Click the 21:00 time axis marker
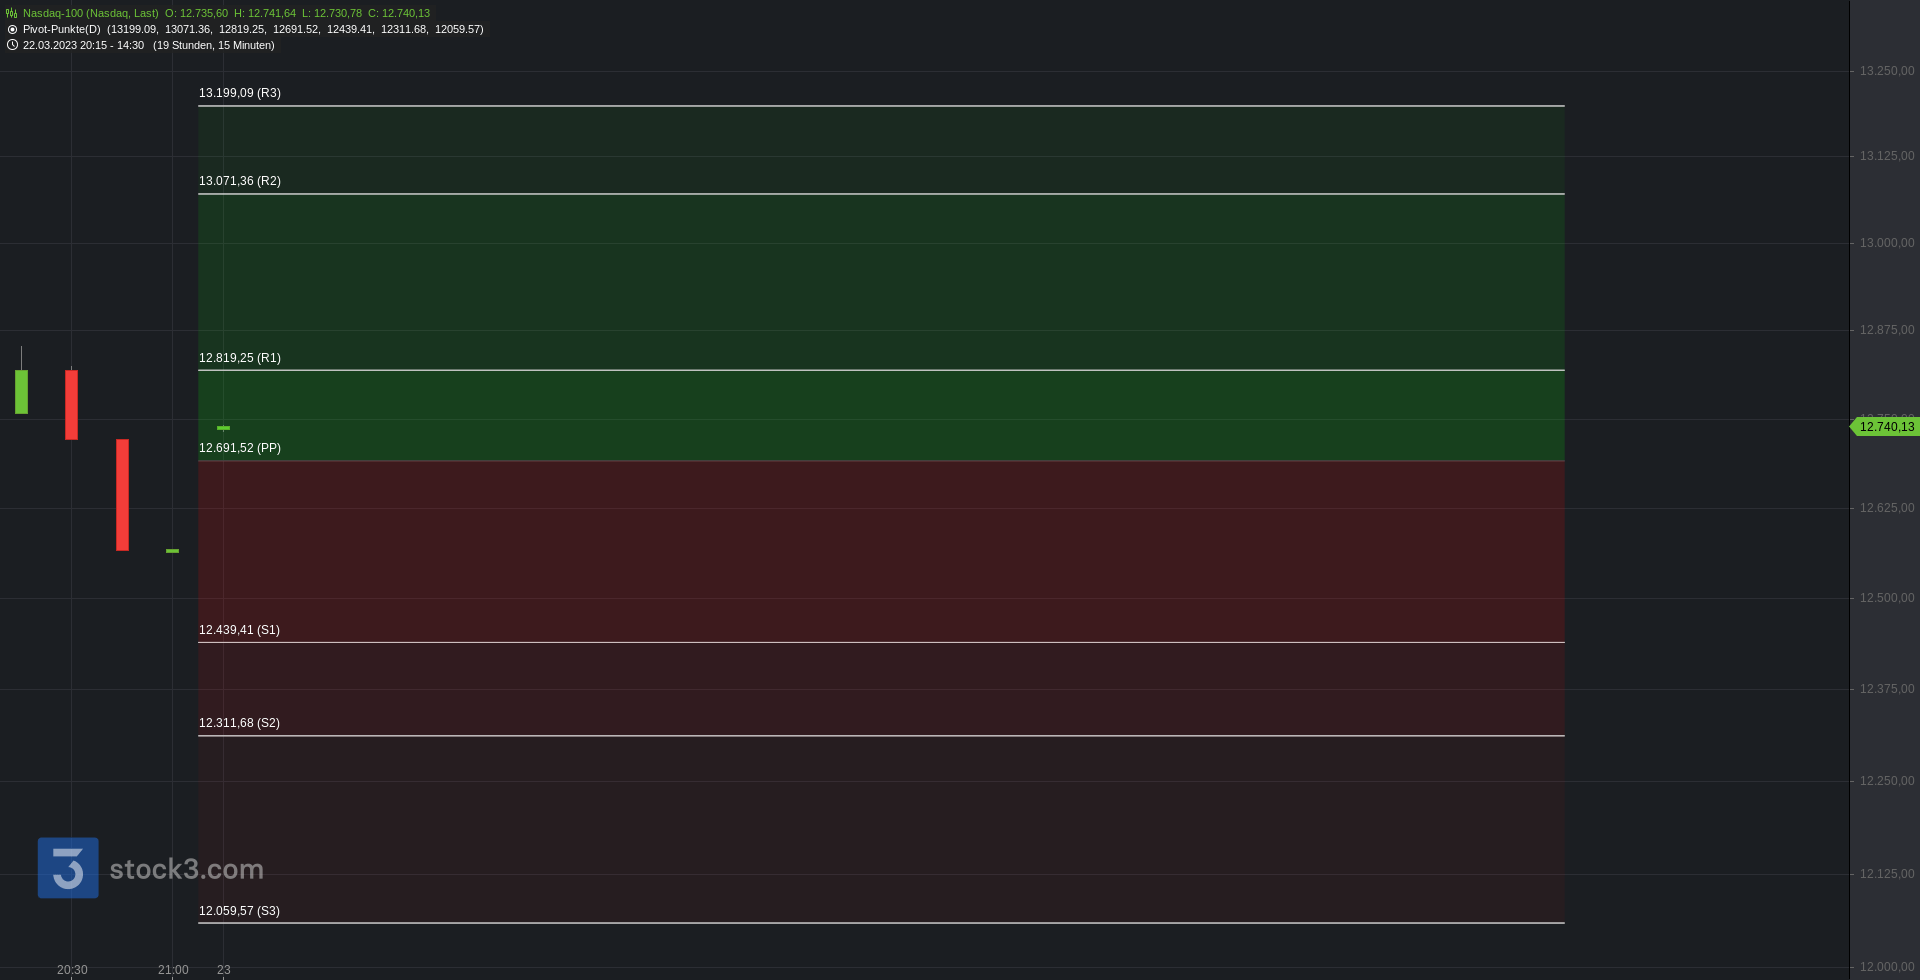Viewport: 1920px width, 980px height. pyautogui.click(x=173, y=970)
